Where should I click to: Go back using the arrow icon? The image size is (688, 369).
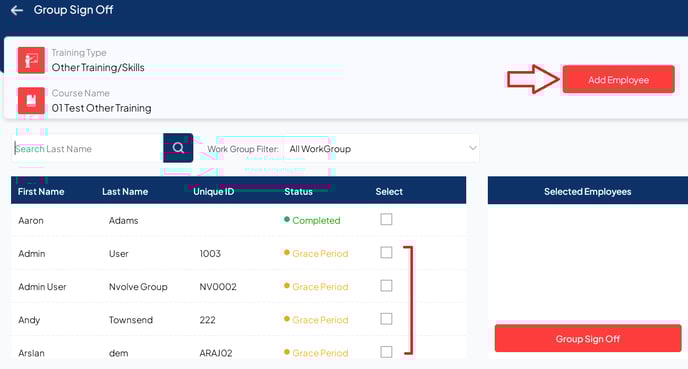[x=17, y=10]
